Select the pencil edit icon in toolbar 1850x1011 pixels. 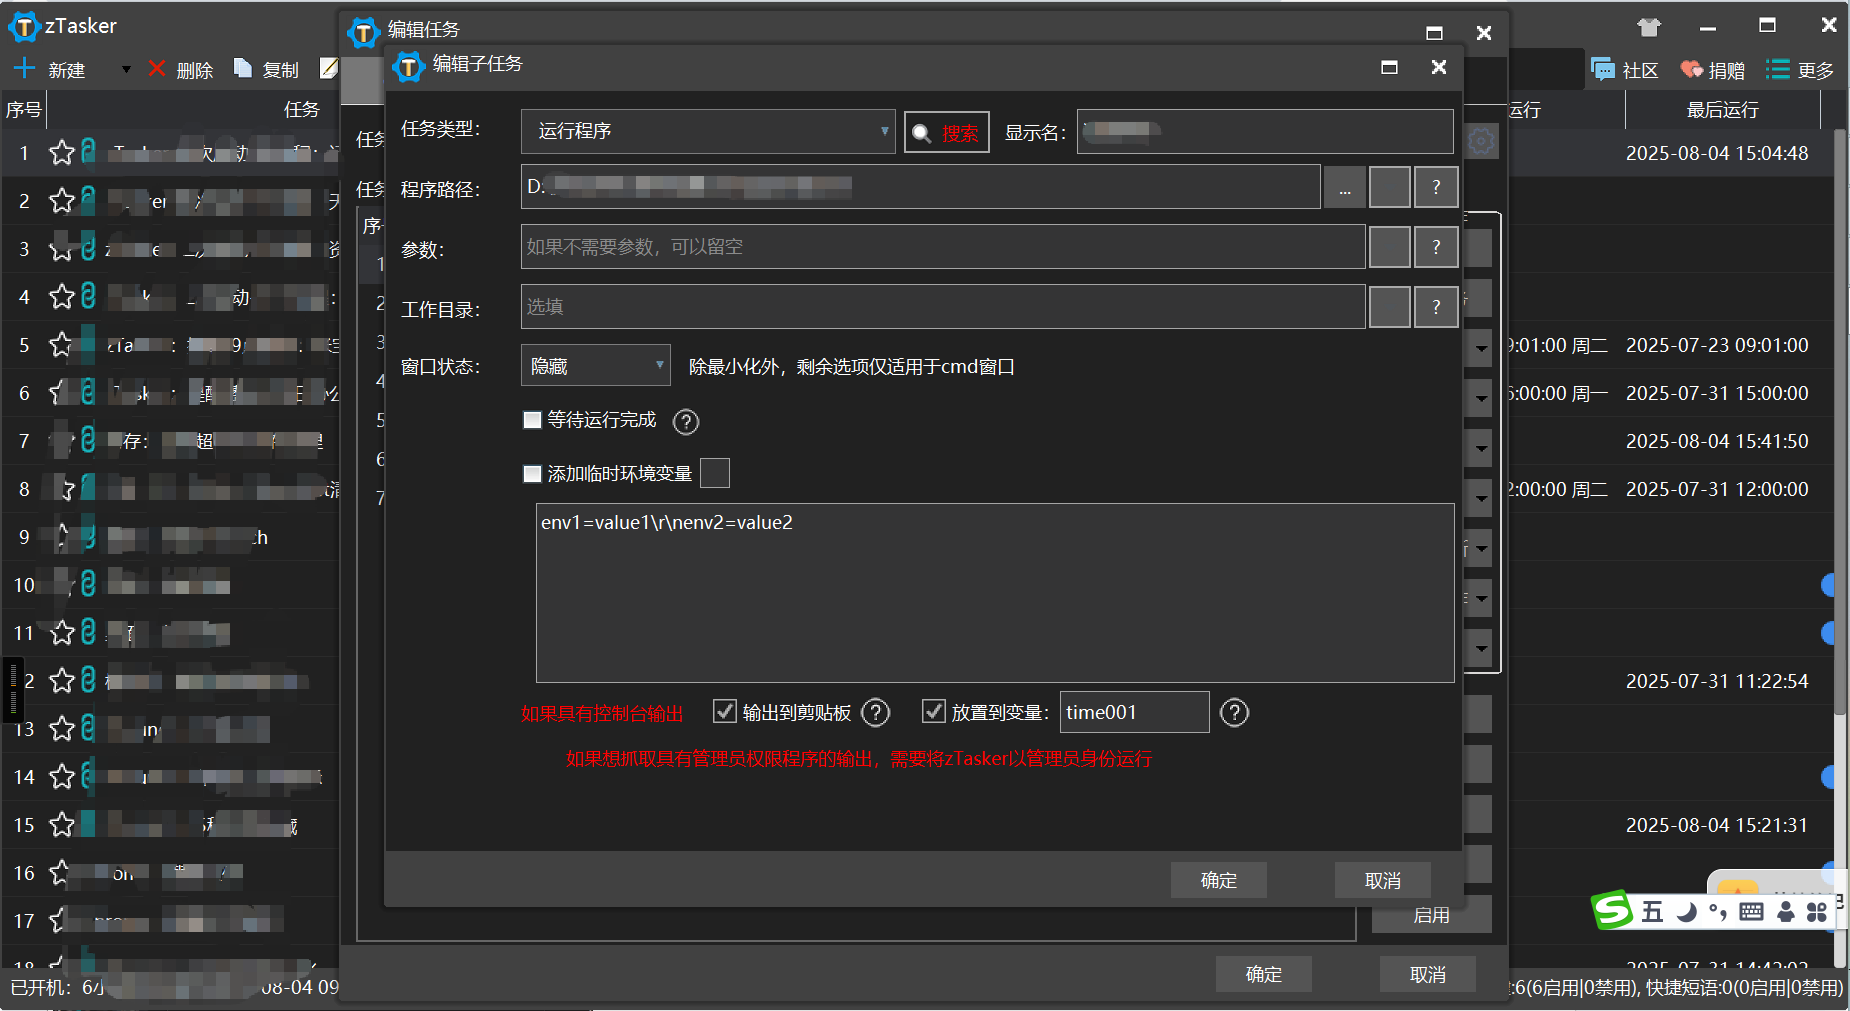click(x=329, y=67)
